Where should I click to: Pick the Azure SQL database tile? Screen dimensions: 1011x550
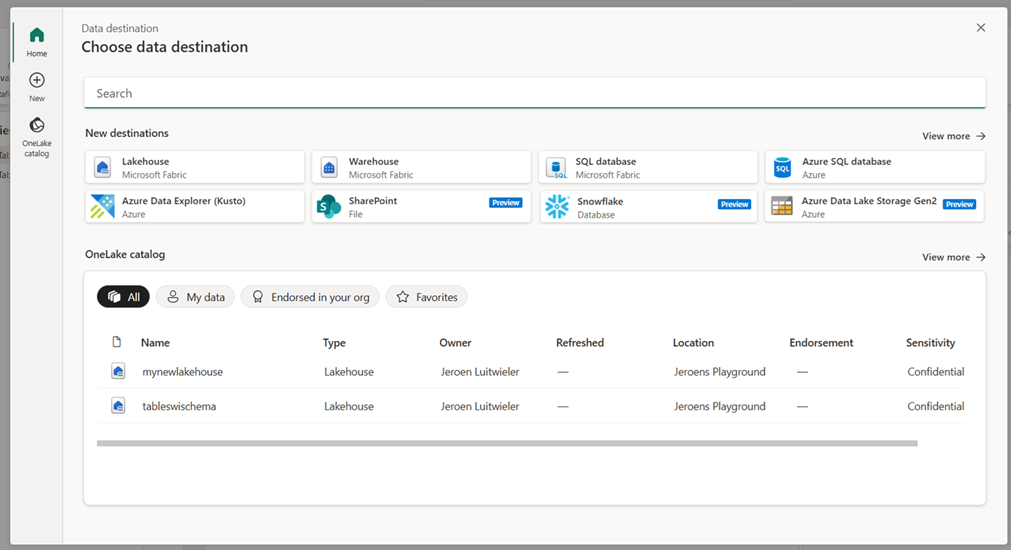pos(874,167)
